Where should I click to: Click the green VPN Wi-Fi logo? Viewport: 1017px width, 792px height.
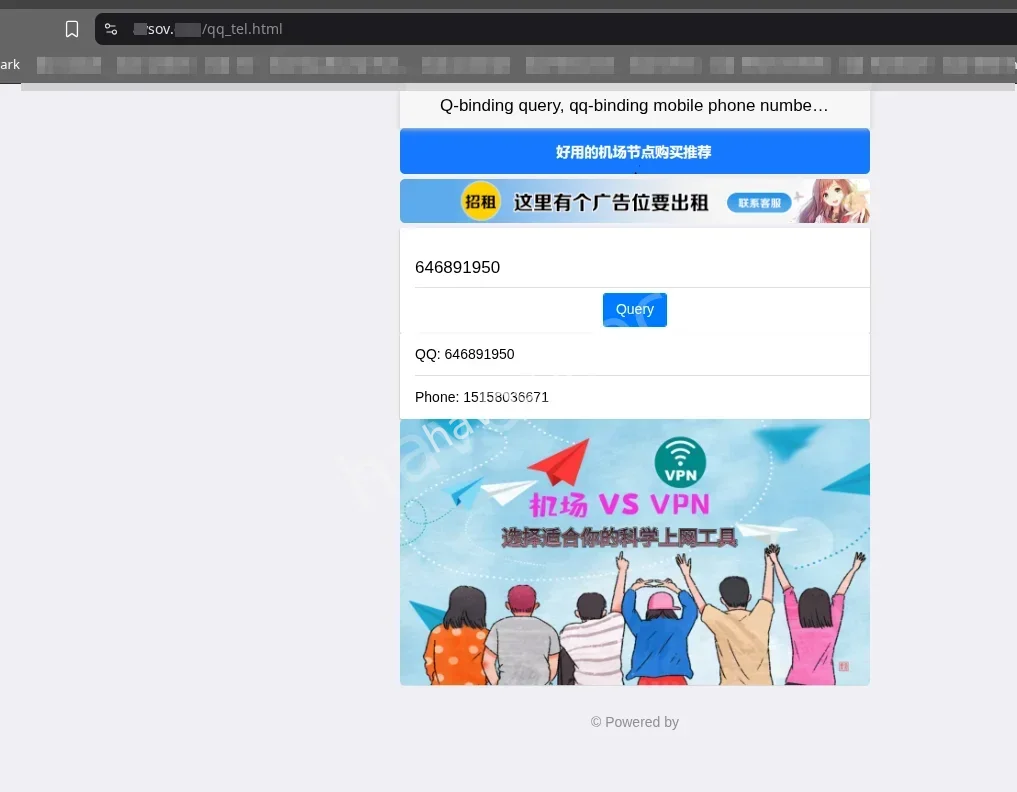(x=680, y=463)
